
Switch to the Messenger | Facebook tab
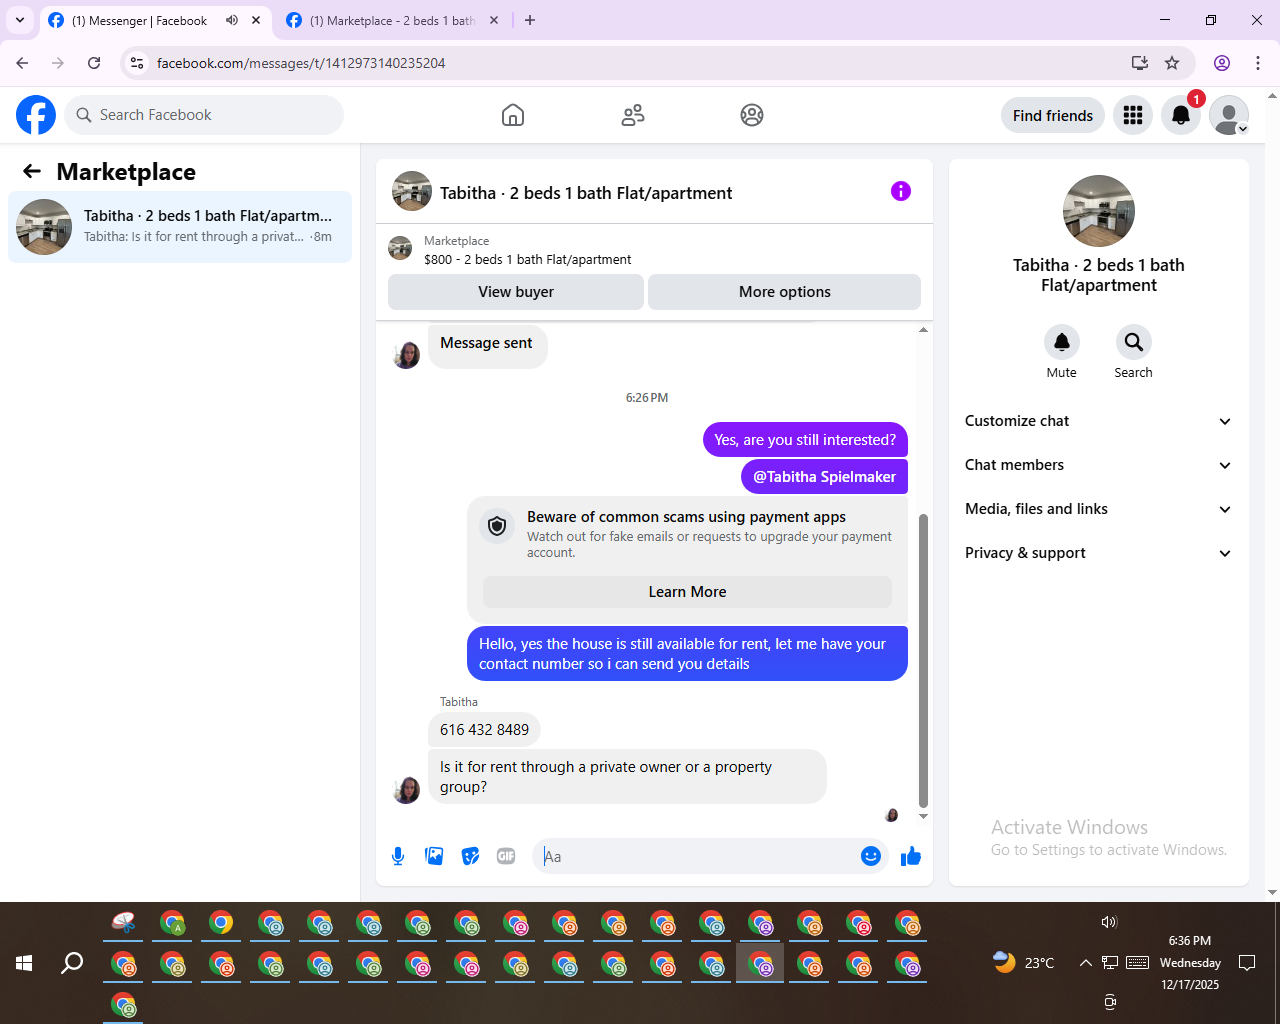140,20
